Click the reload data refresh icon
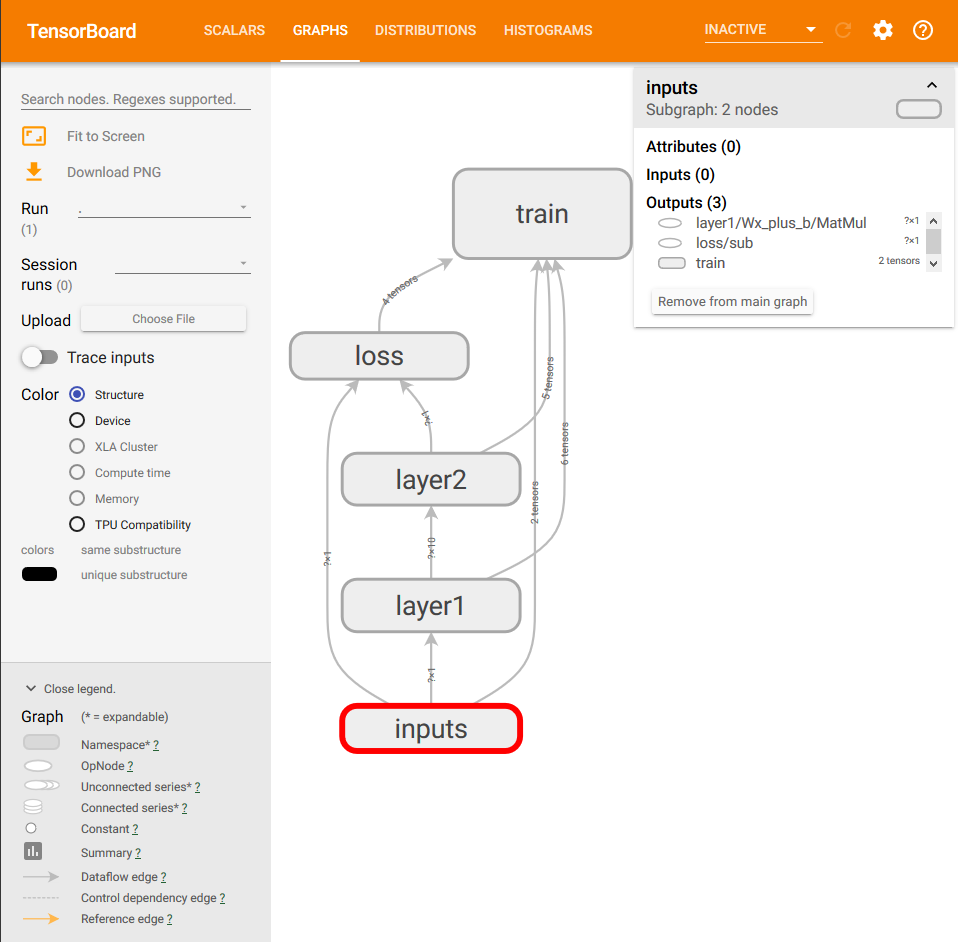The height and width of the screenshot is (942, 958). coord(843,30)
